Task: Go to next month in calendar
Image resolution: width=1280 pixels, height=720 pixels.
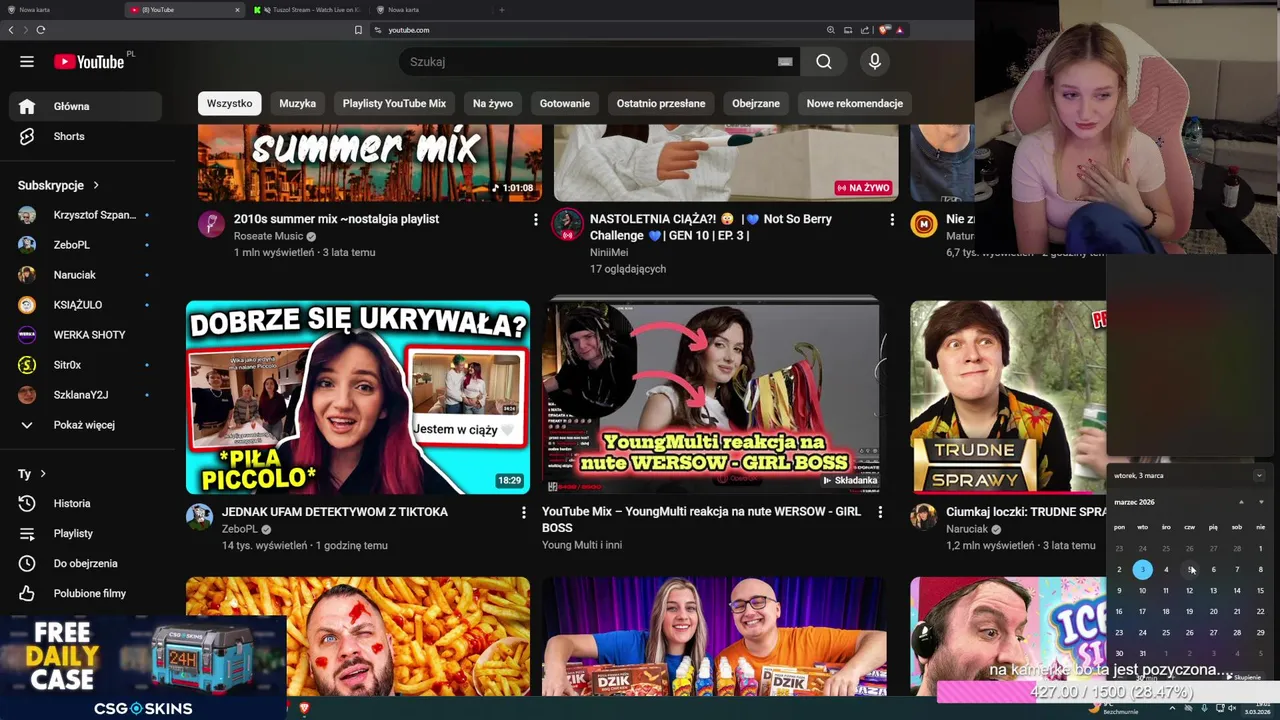Action: coord(1260,502)
